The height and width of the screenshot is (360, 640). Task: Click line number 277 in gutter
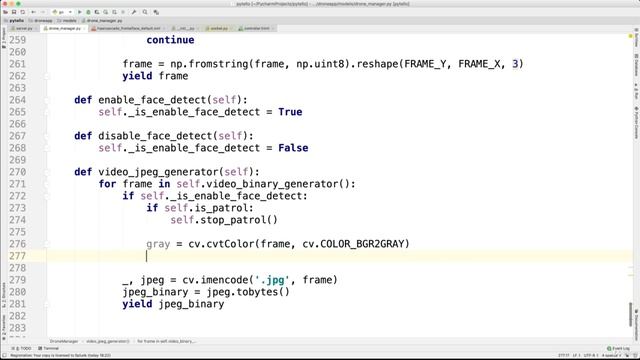point(18,256)
